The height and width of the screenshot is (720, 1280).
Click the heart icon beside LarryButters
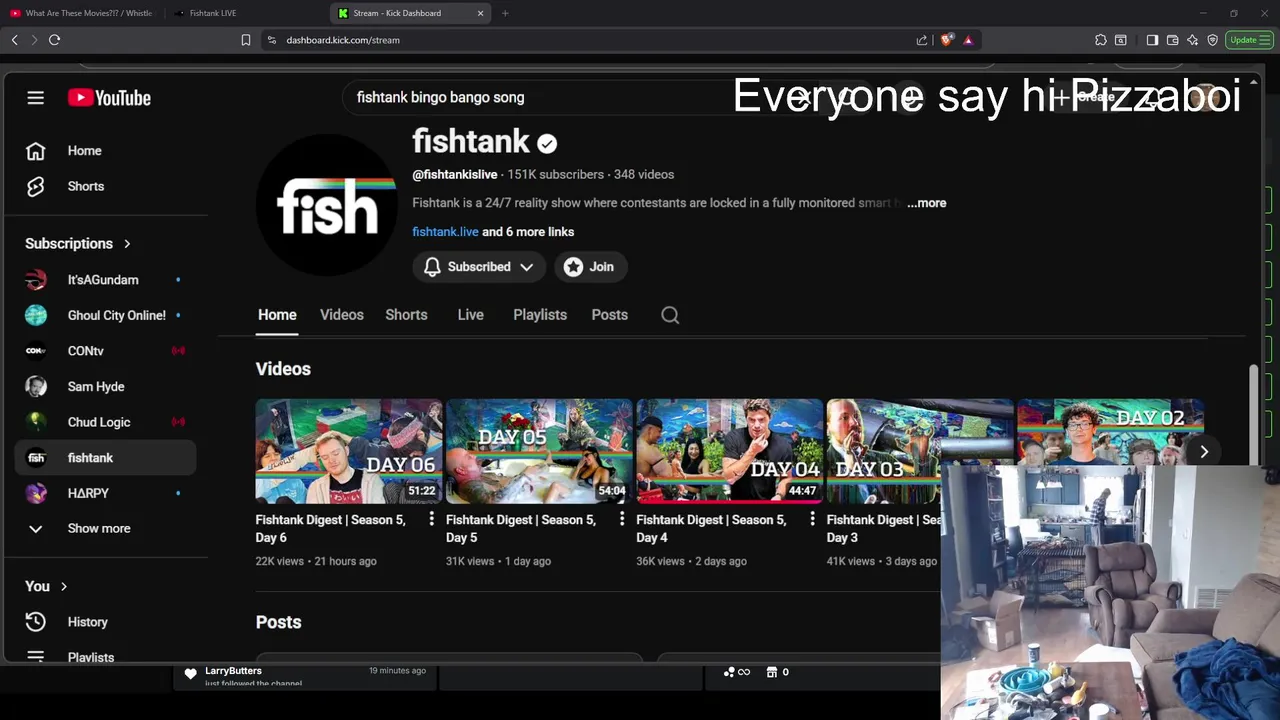click(191, 674)
